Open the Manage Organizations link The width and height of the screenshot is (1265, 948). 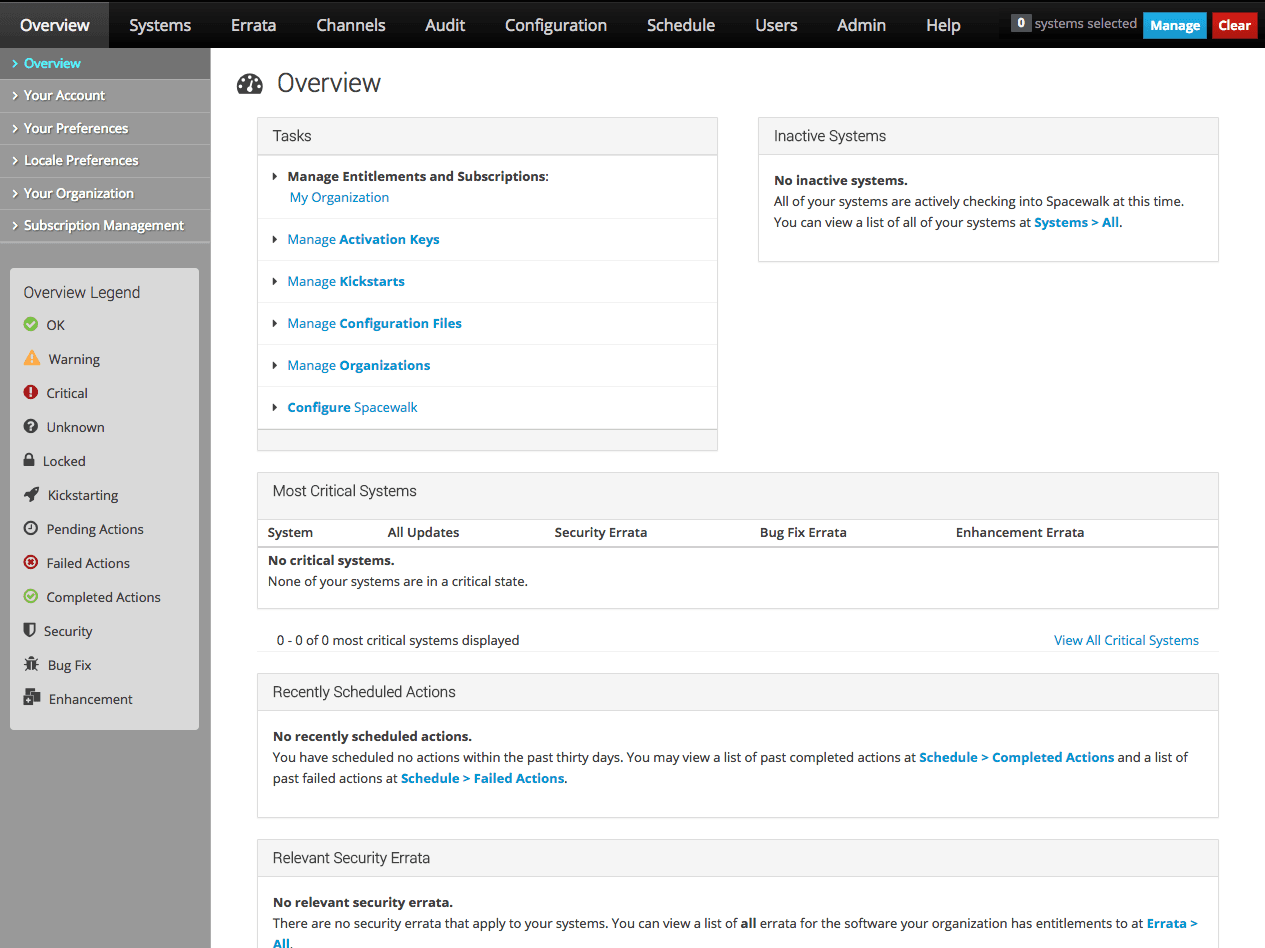pyautogui.click(x=359, y=365)
